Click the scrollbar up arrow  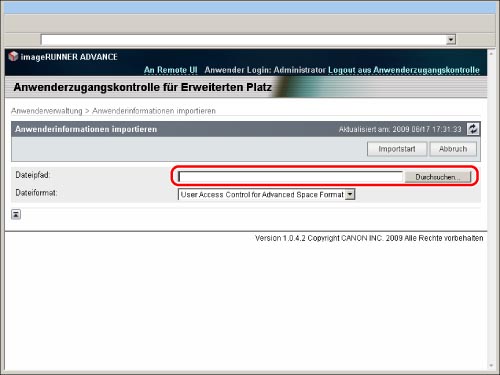(x=491, y=53)
